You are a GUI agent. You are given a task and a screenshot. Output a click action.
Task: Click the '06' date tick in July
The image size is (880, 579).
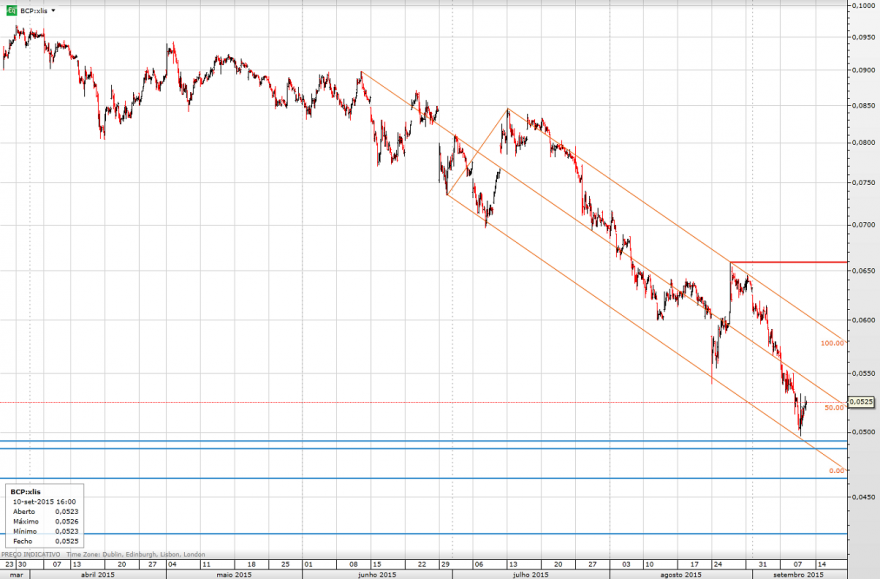[x=478, y=564]
